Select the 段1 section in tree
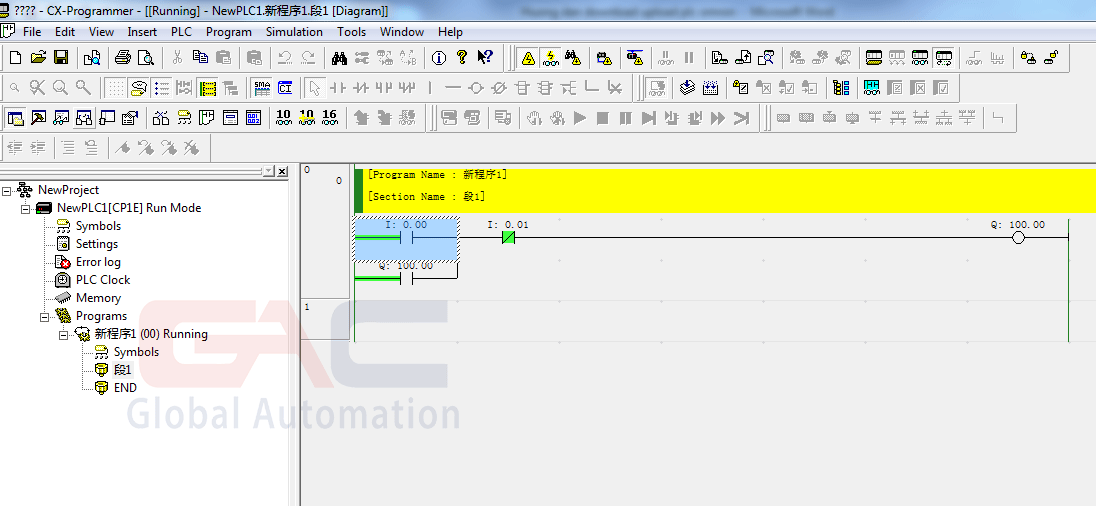 click(122, 370)
